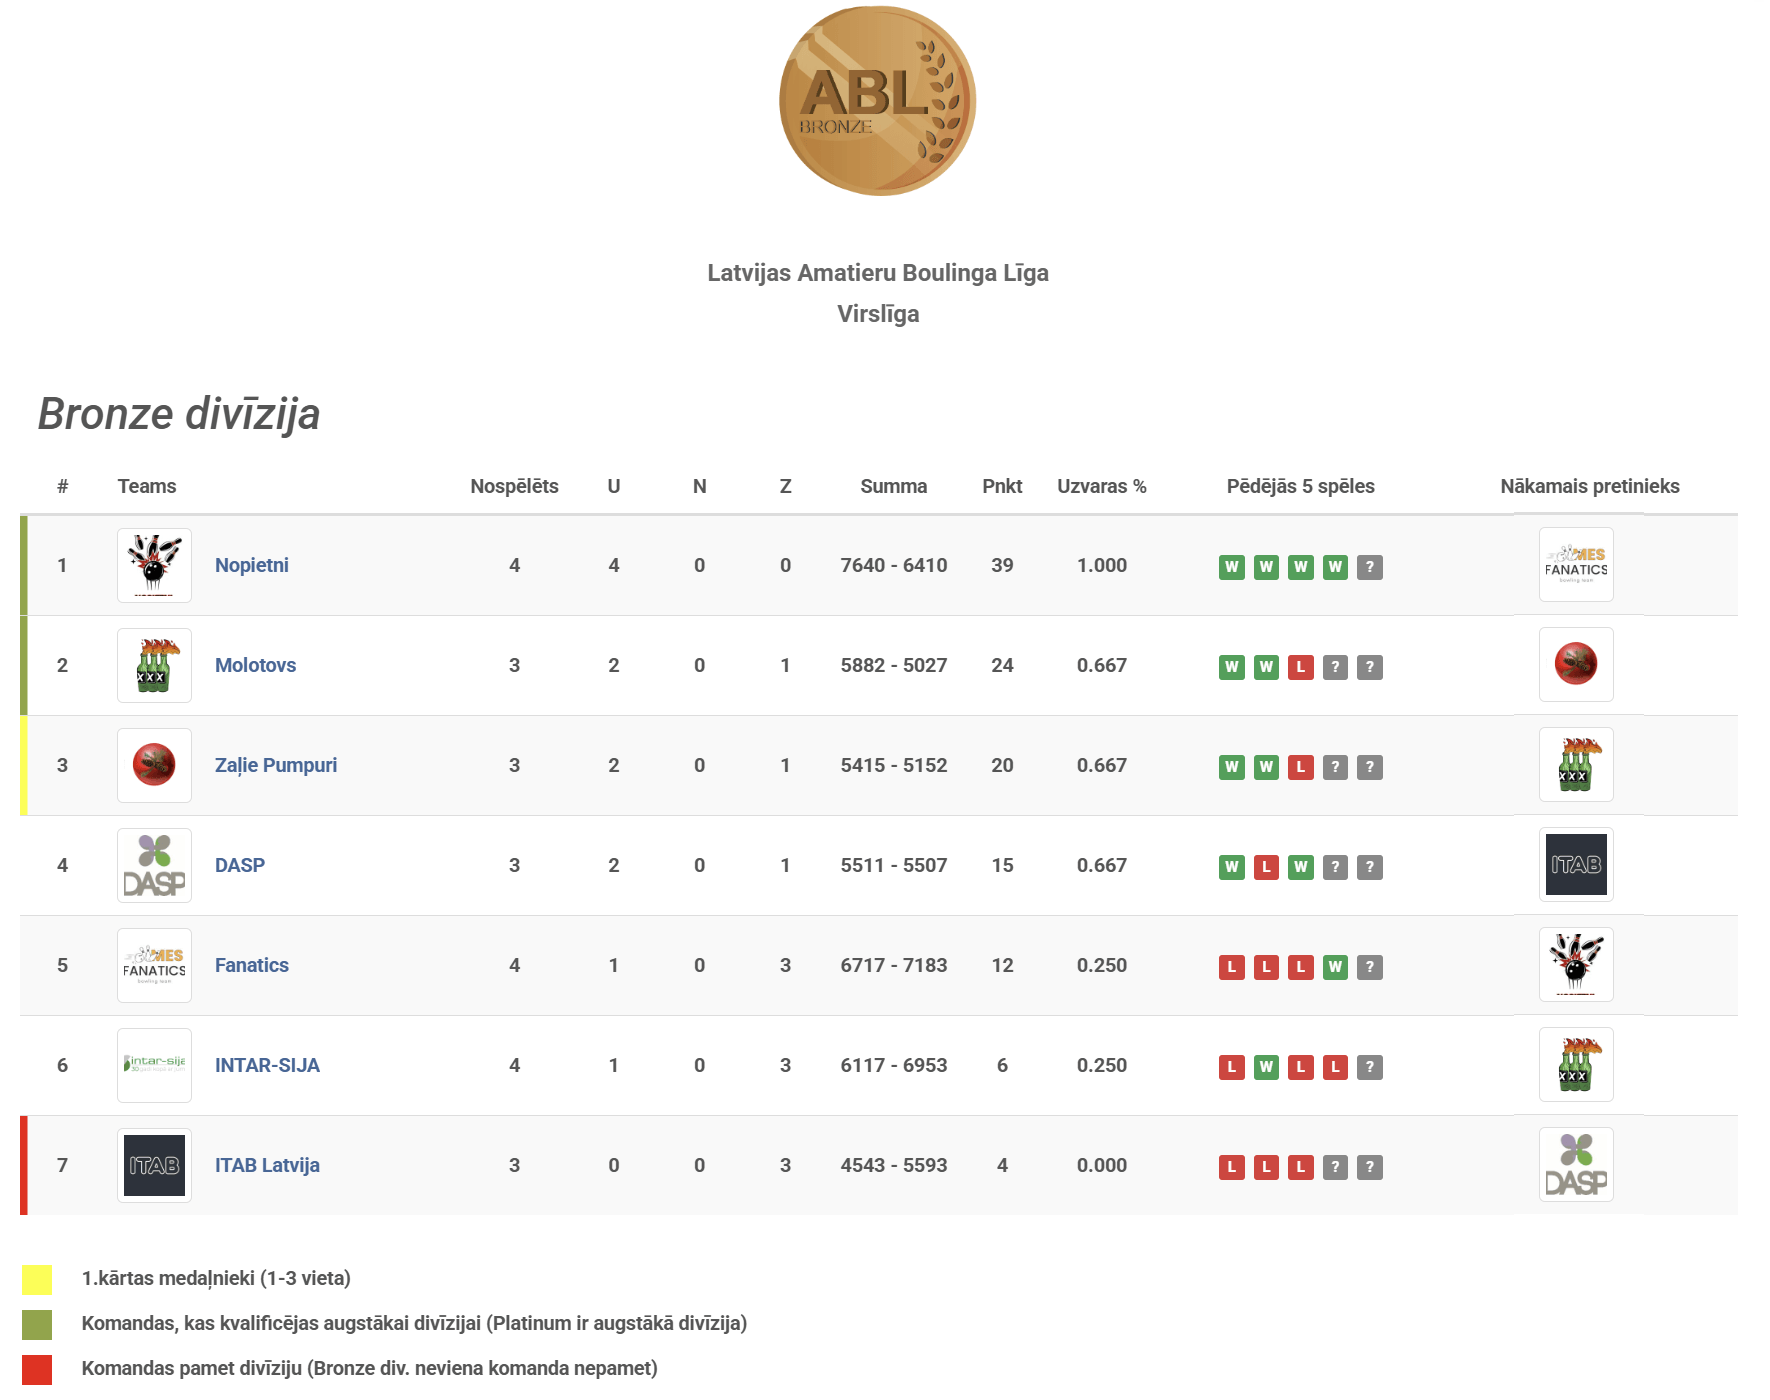Click the red relegation legend swatch
Screen dimensions: 1770x1400
click(x=37, y=1370)
